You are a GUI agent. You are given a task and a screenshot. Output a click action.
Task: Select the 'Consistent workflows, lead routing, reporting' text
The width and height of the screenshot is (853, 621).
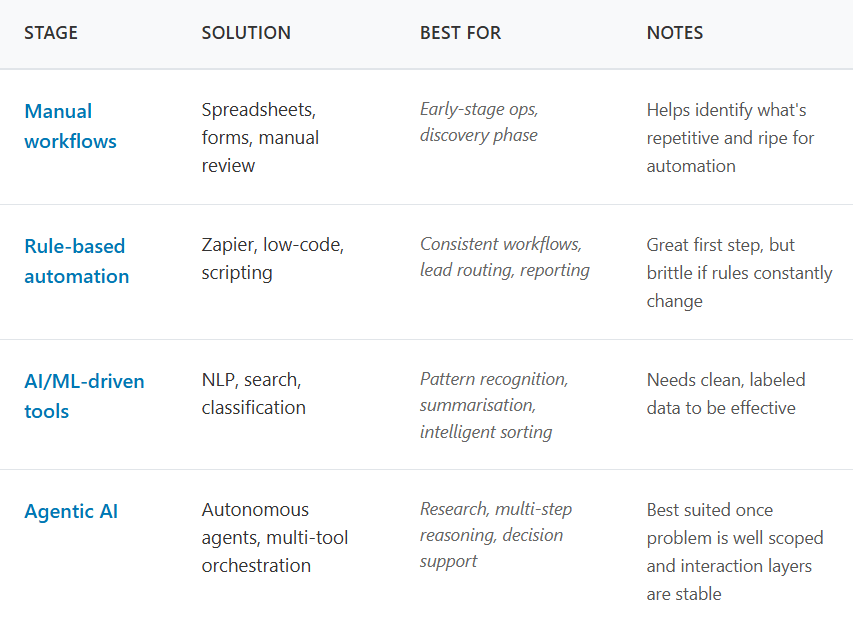[504, 257]
